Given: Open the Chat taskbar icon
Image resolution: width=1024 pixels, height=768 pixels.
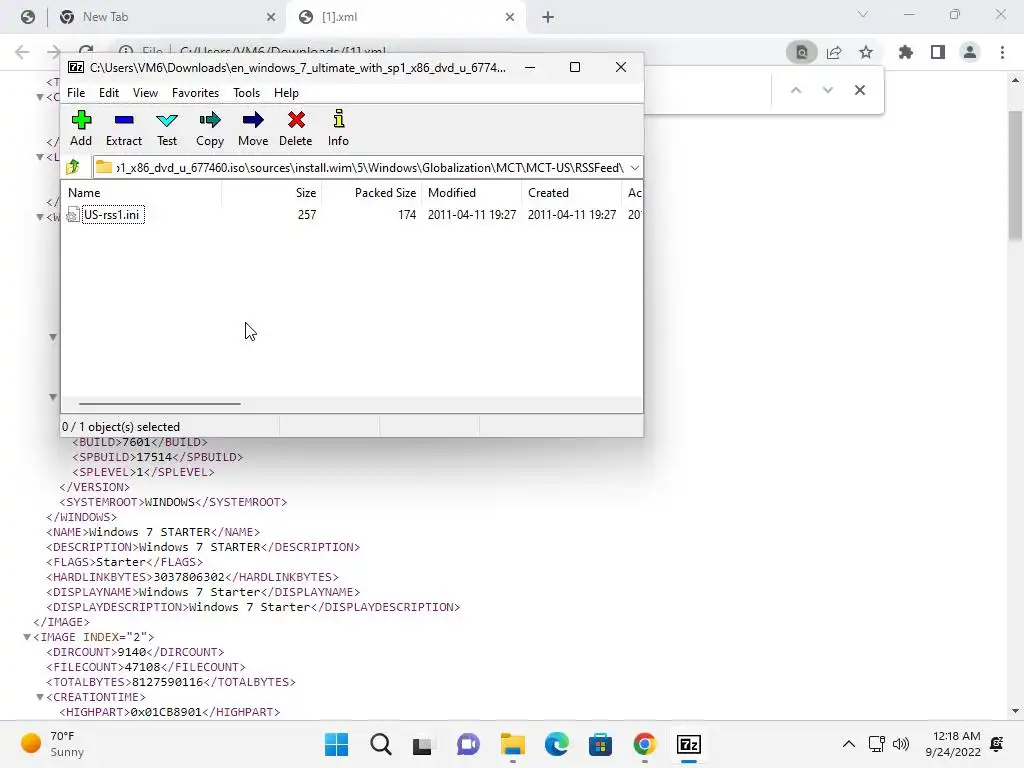Looking at the screenshot, I should 468,744.
